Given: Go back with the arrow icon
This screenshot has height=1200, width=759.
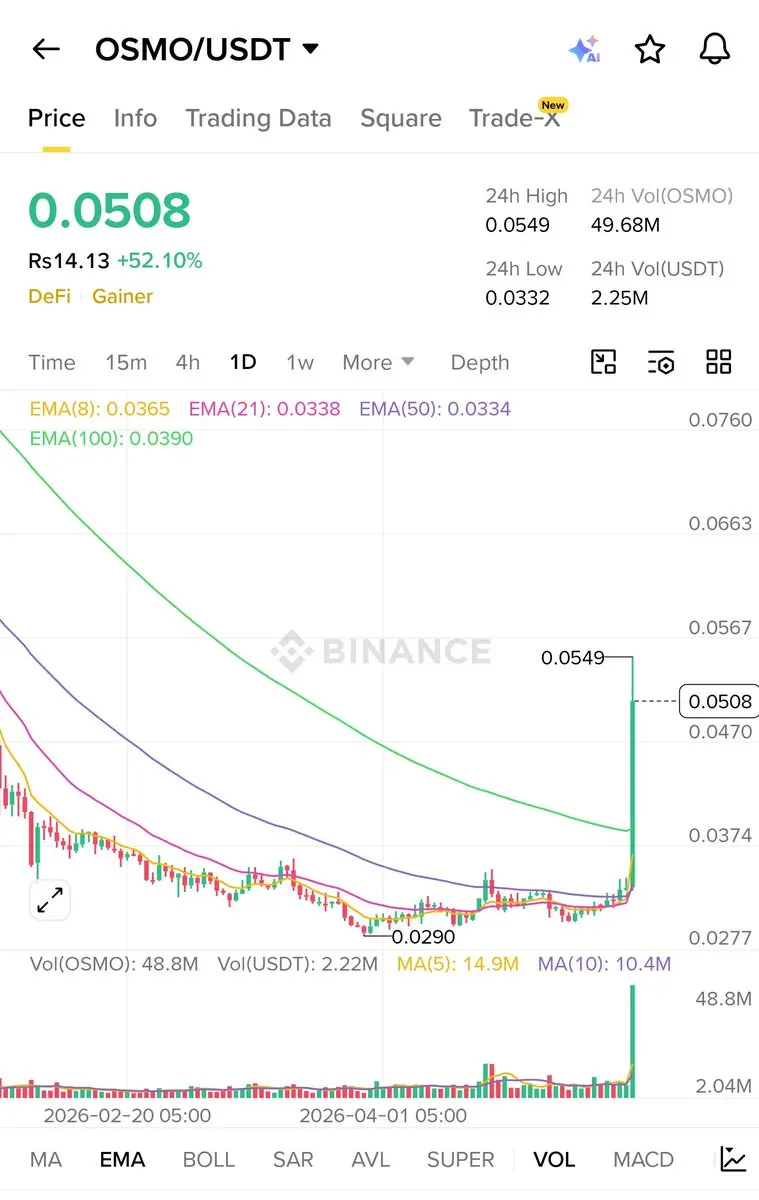Looking at the screenshot, I should (46, 49).
